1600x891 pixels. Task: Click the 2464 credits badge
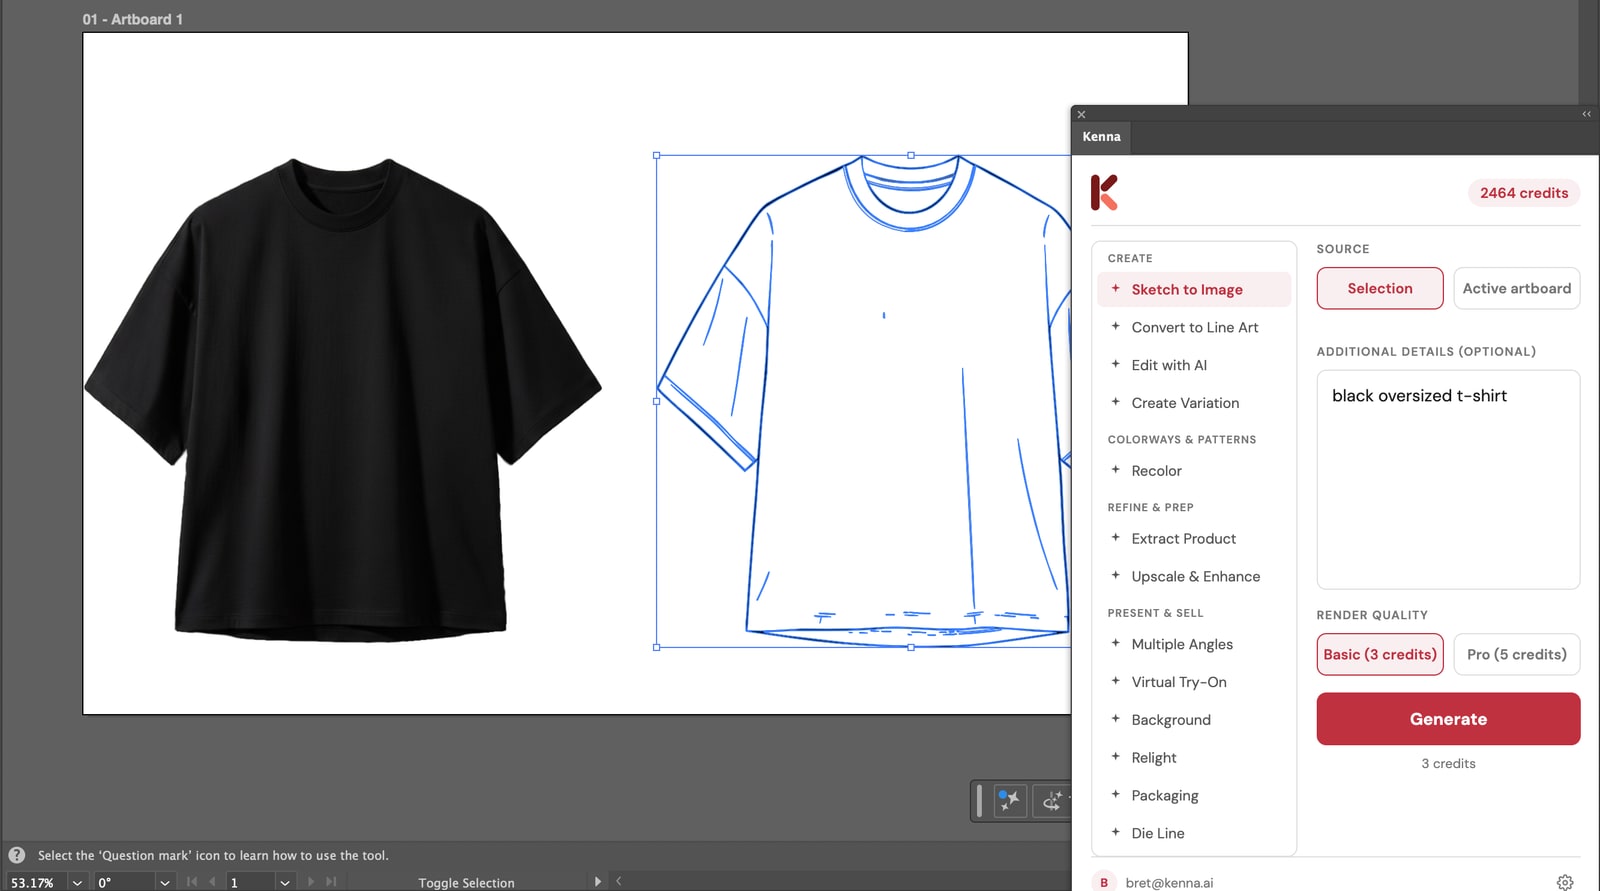(1524, 193)
